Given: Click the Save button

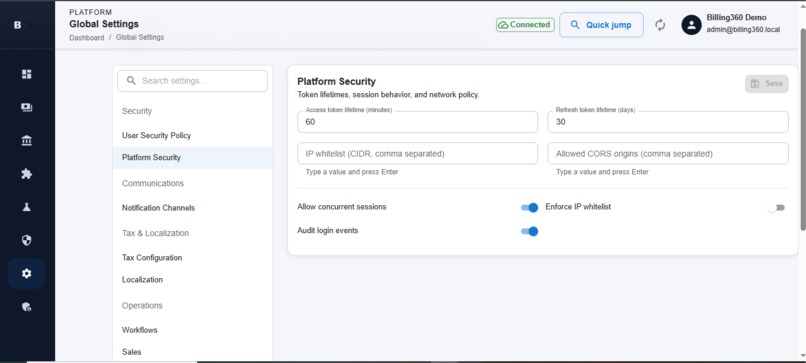Looking at the screenshot, I should pos(766,83).
